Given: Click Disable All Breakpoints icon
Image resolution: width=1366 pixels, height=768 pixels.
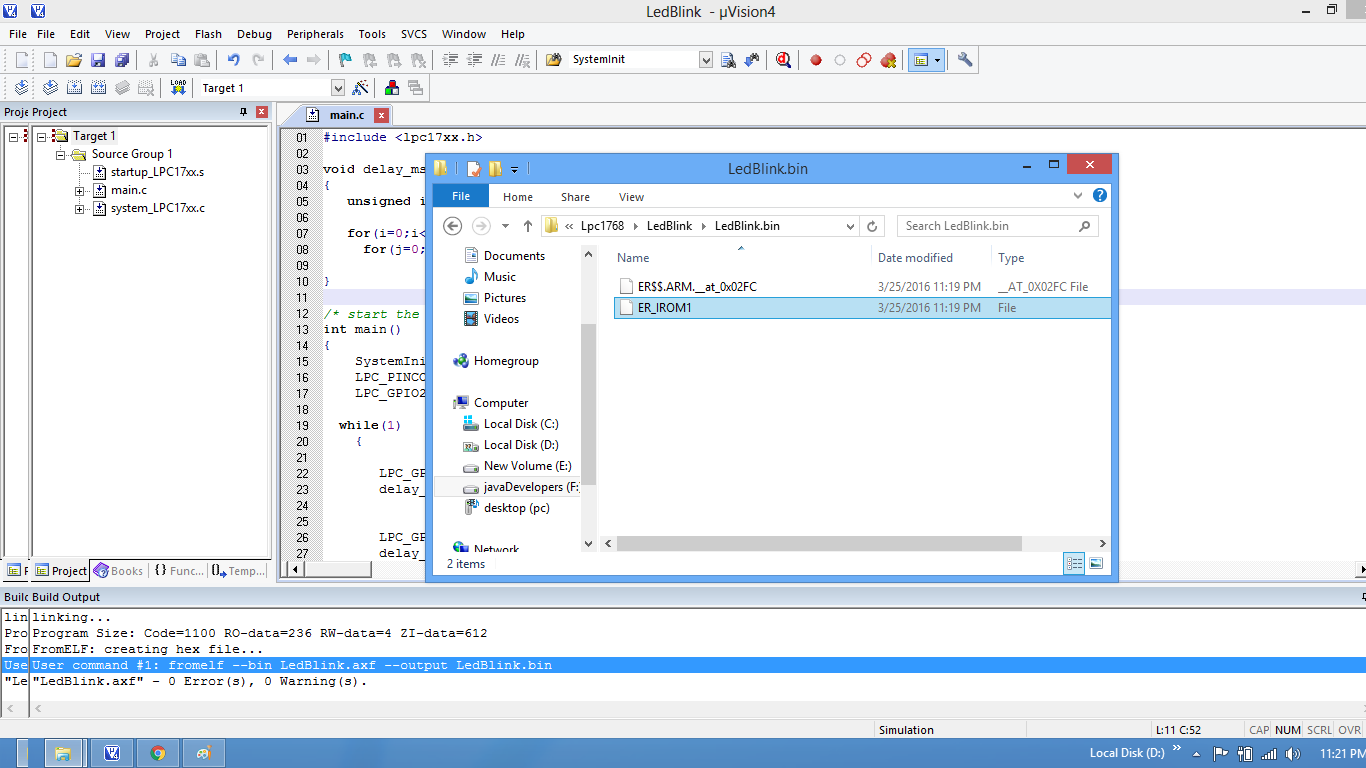Looking at the screenshot, I should 864,60.
